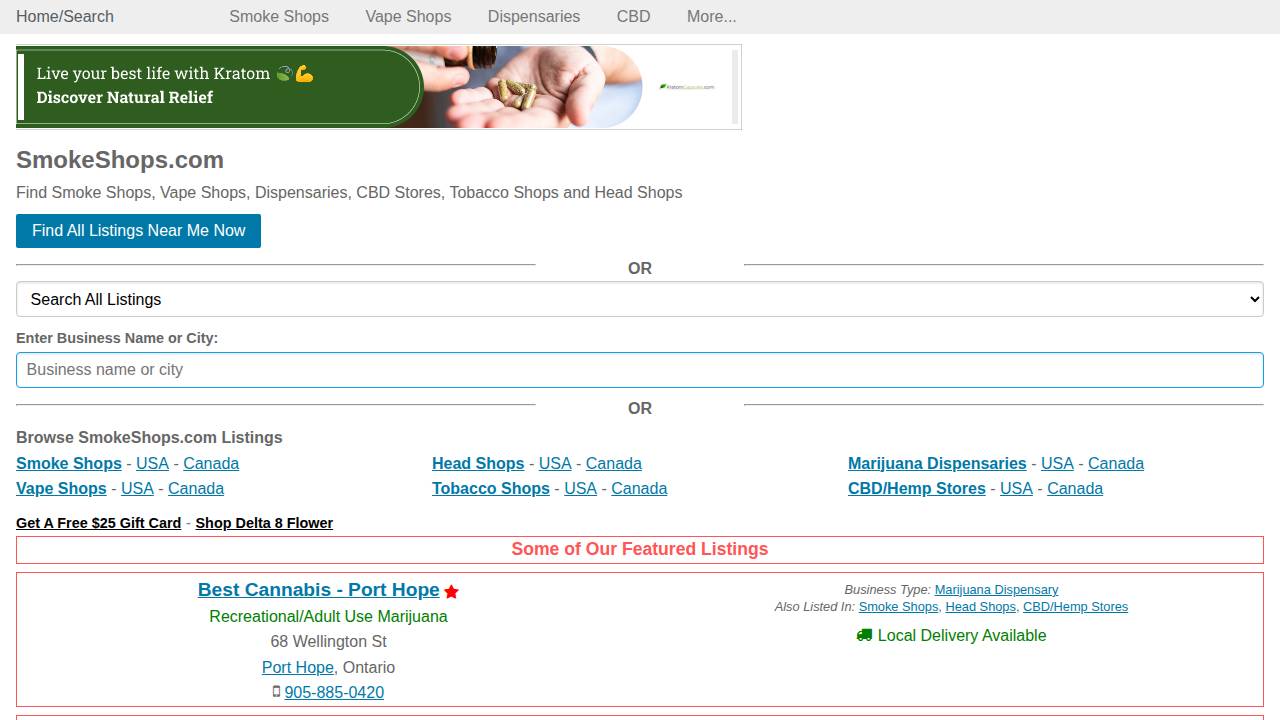Switch to the CBD section
The height and width of the screenshot is (720, 1280).
tap(633, 16)
